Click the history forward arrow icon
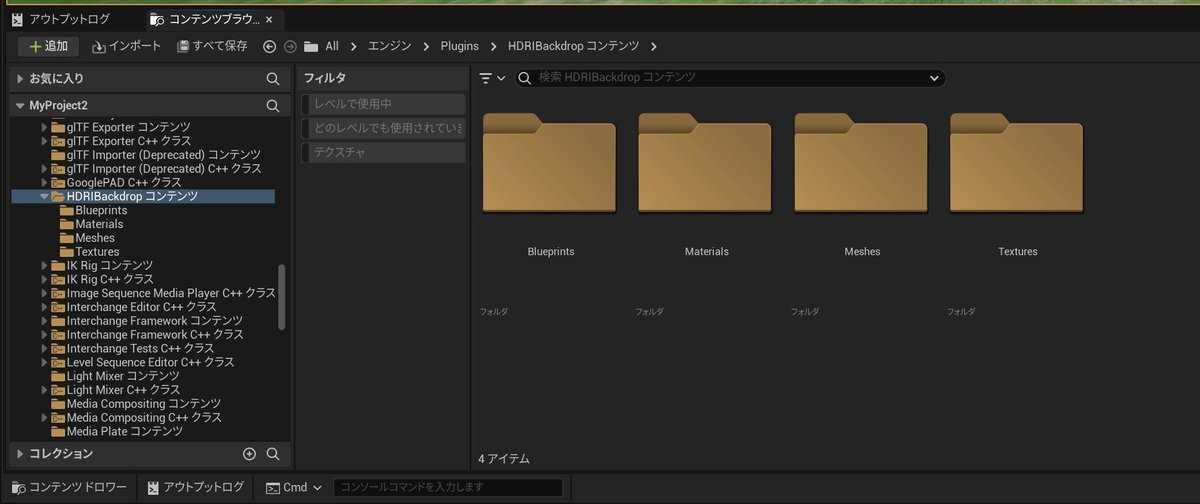 pyautogui.click(x=290, y=46)
